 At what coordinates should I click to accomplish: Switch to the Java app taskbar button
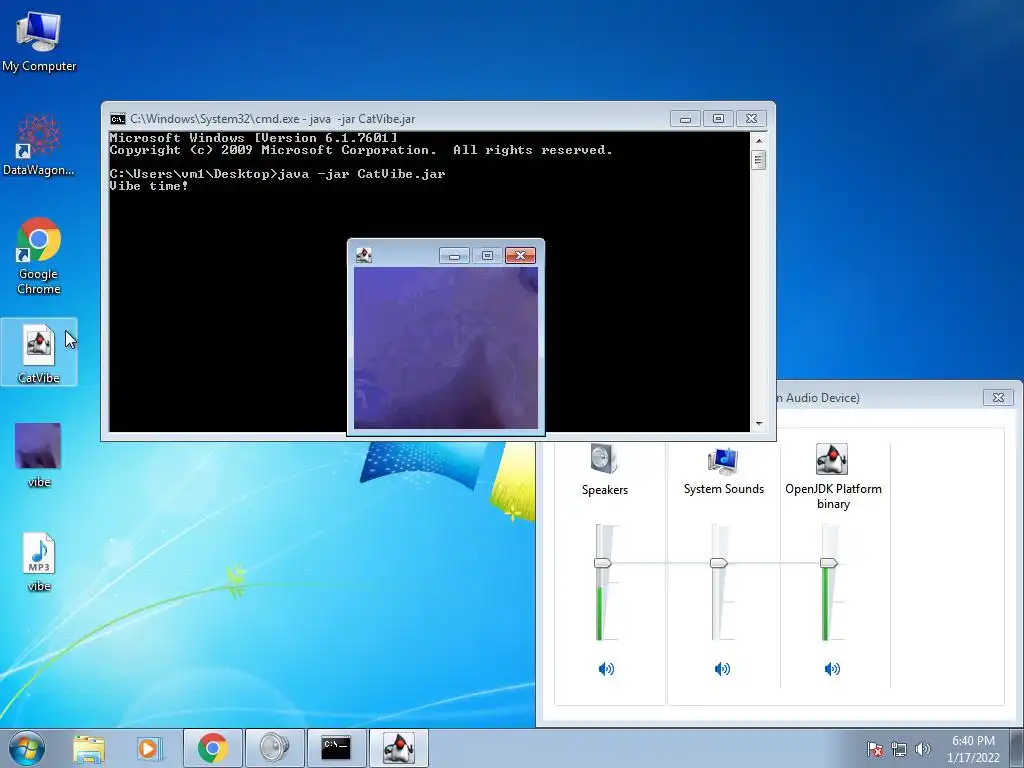(x=399, y=748)
